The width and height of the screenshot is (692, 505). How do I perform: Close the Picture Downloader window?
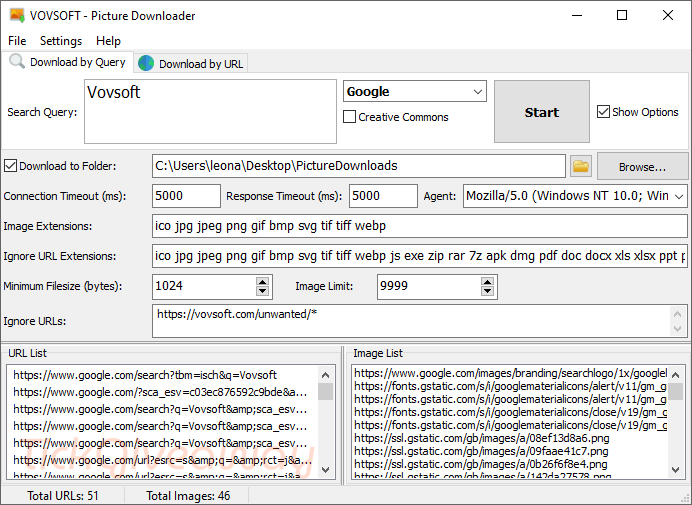coord(668,15)
